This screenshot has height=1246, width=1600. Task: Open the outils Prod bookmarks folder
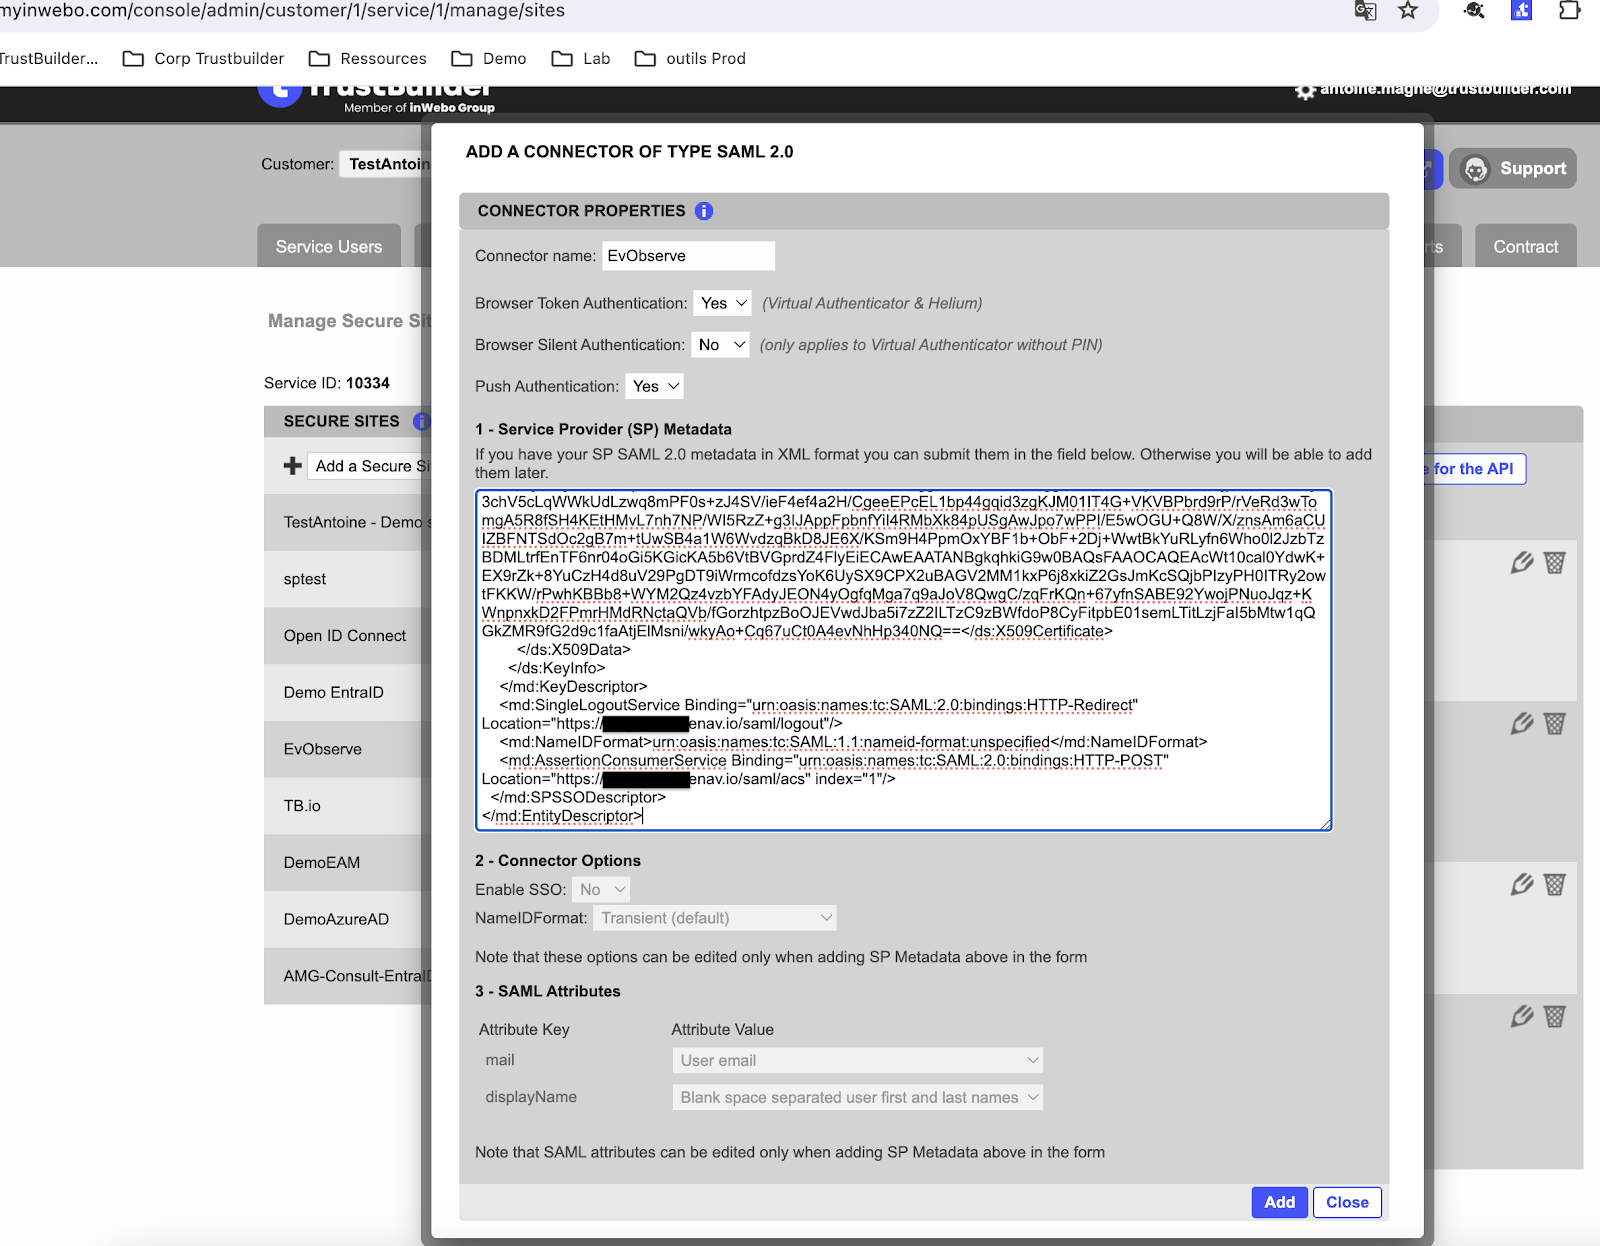690,59
